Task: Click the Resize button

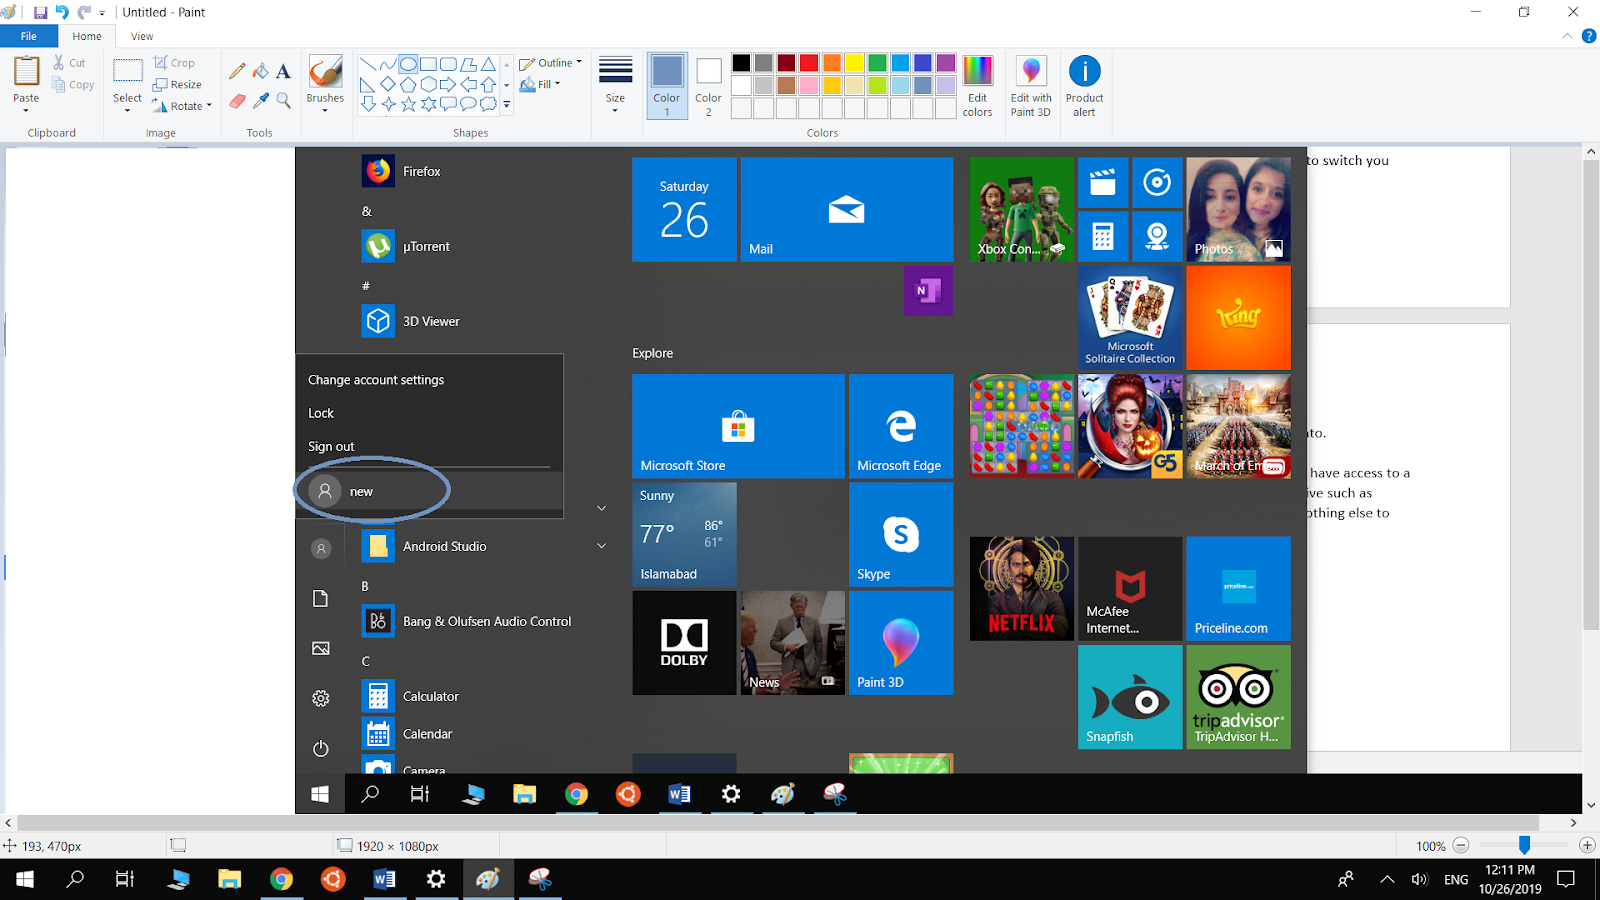Action: (177, 85)
